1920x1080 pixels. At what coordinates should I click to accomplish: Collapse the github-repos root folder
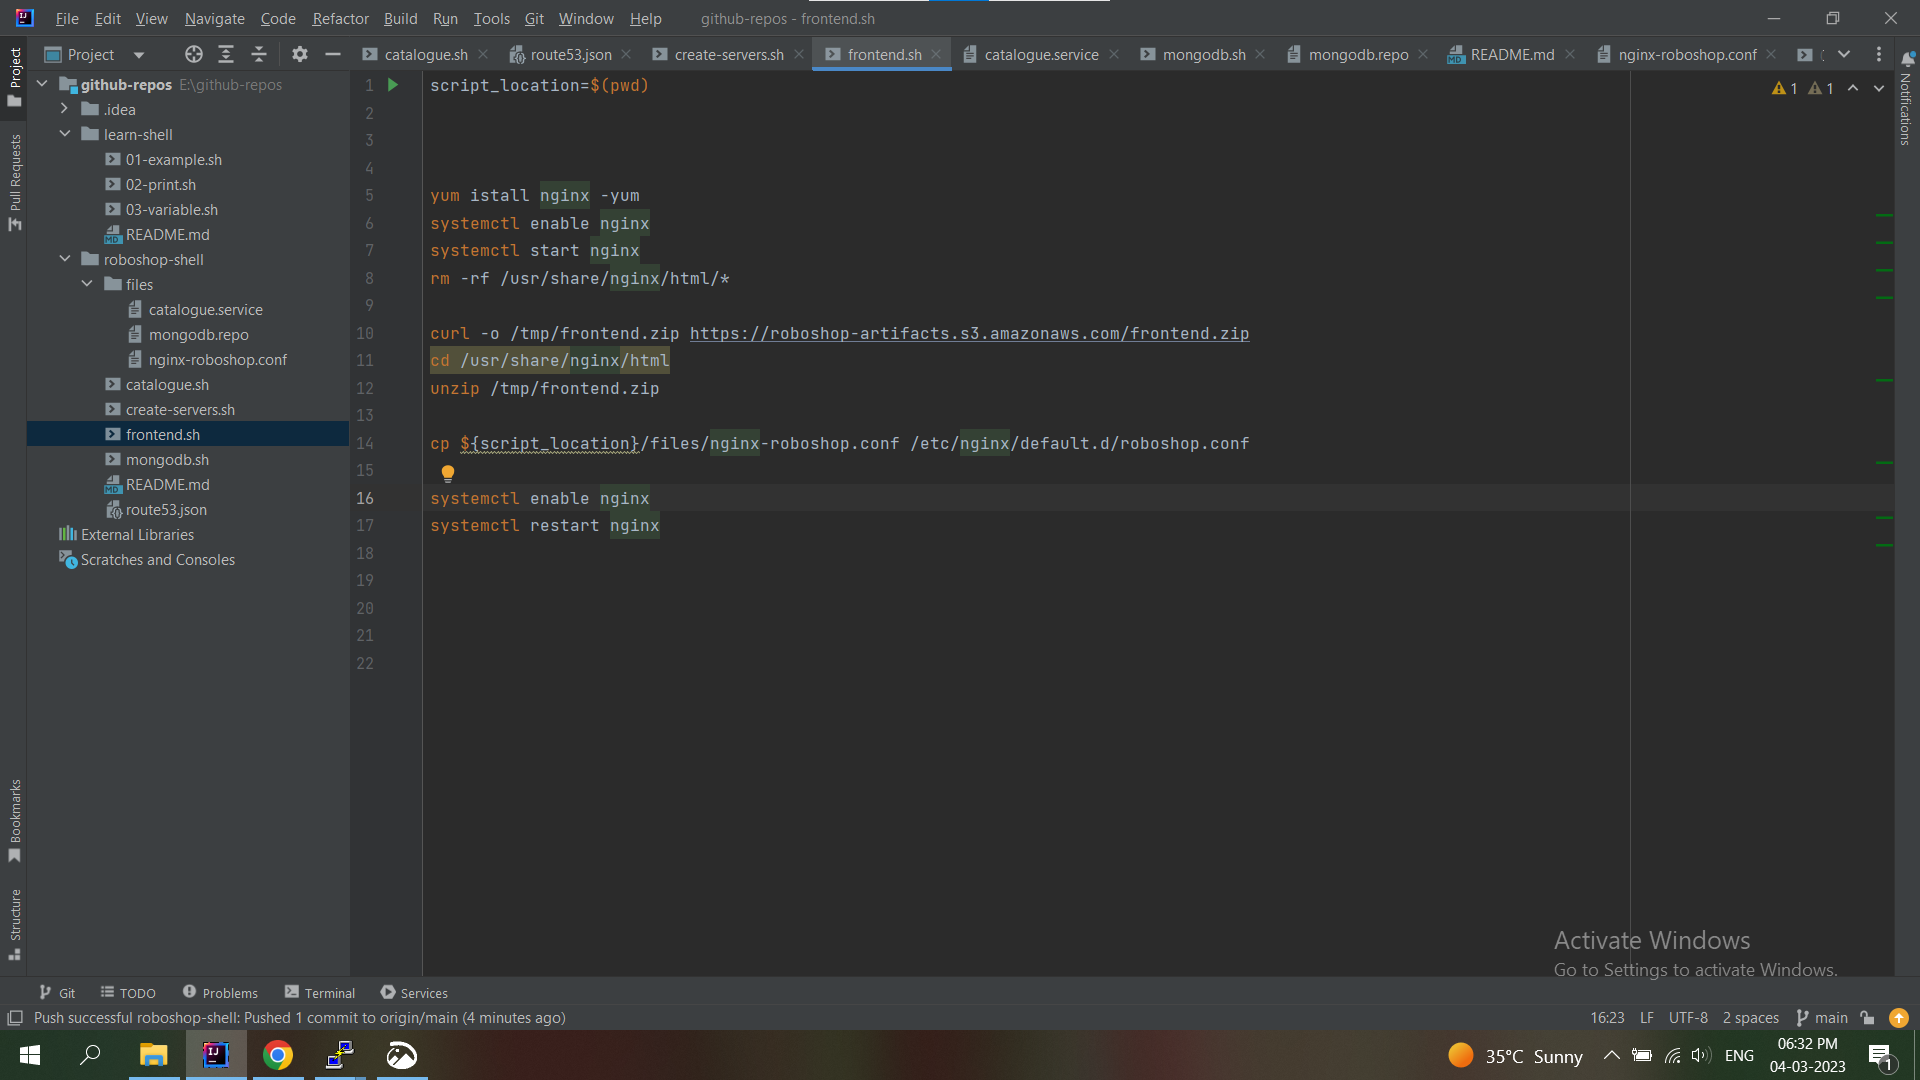(x=42, y=84)
